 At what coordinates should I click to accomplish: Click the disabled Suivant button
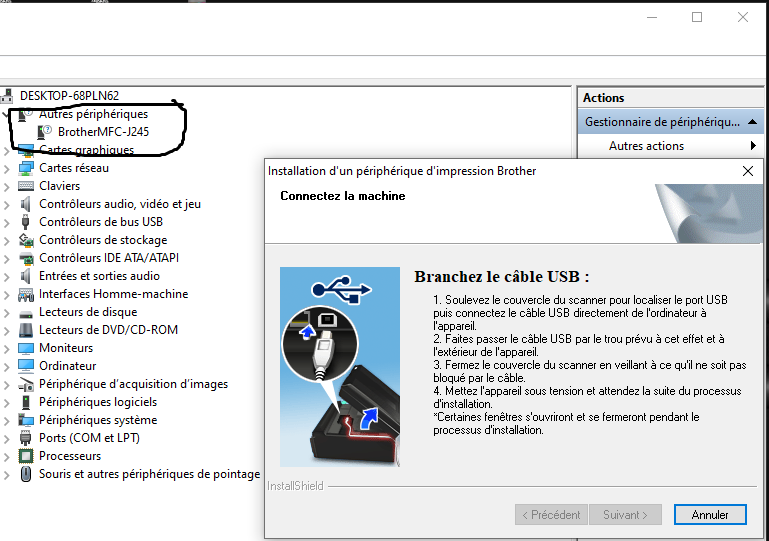point(625,515)
